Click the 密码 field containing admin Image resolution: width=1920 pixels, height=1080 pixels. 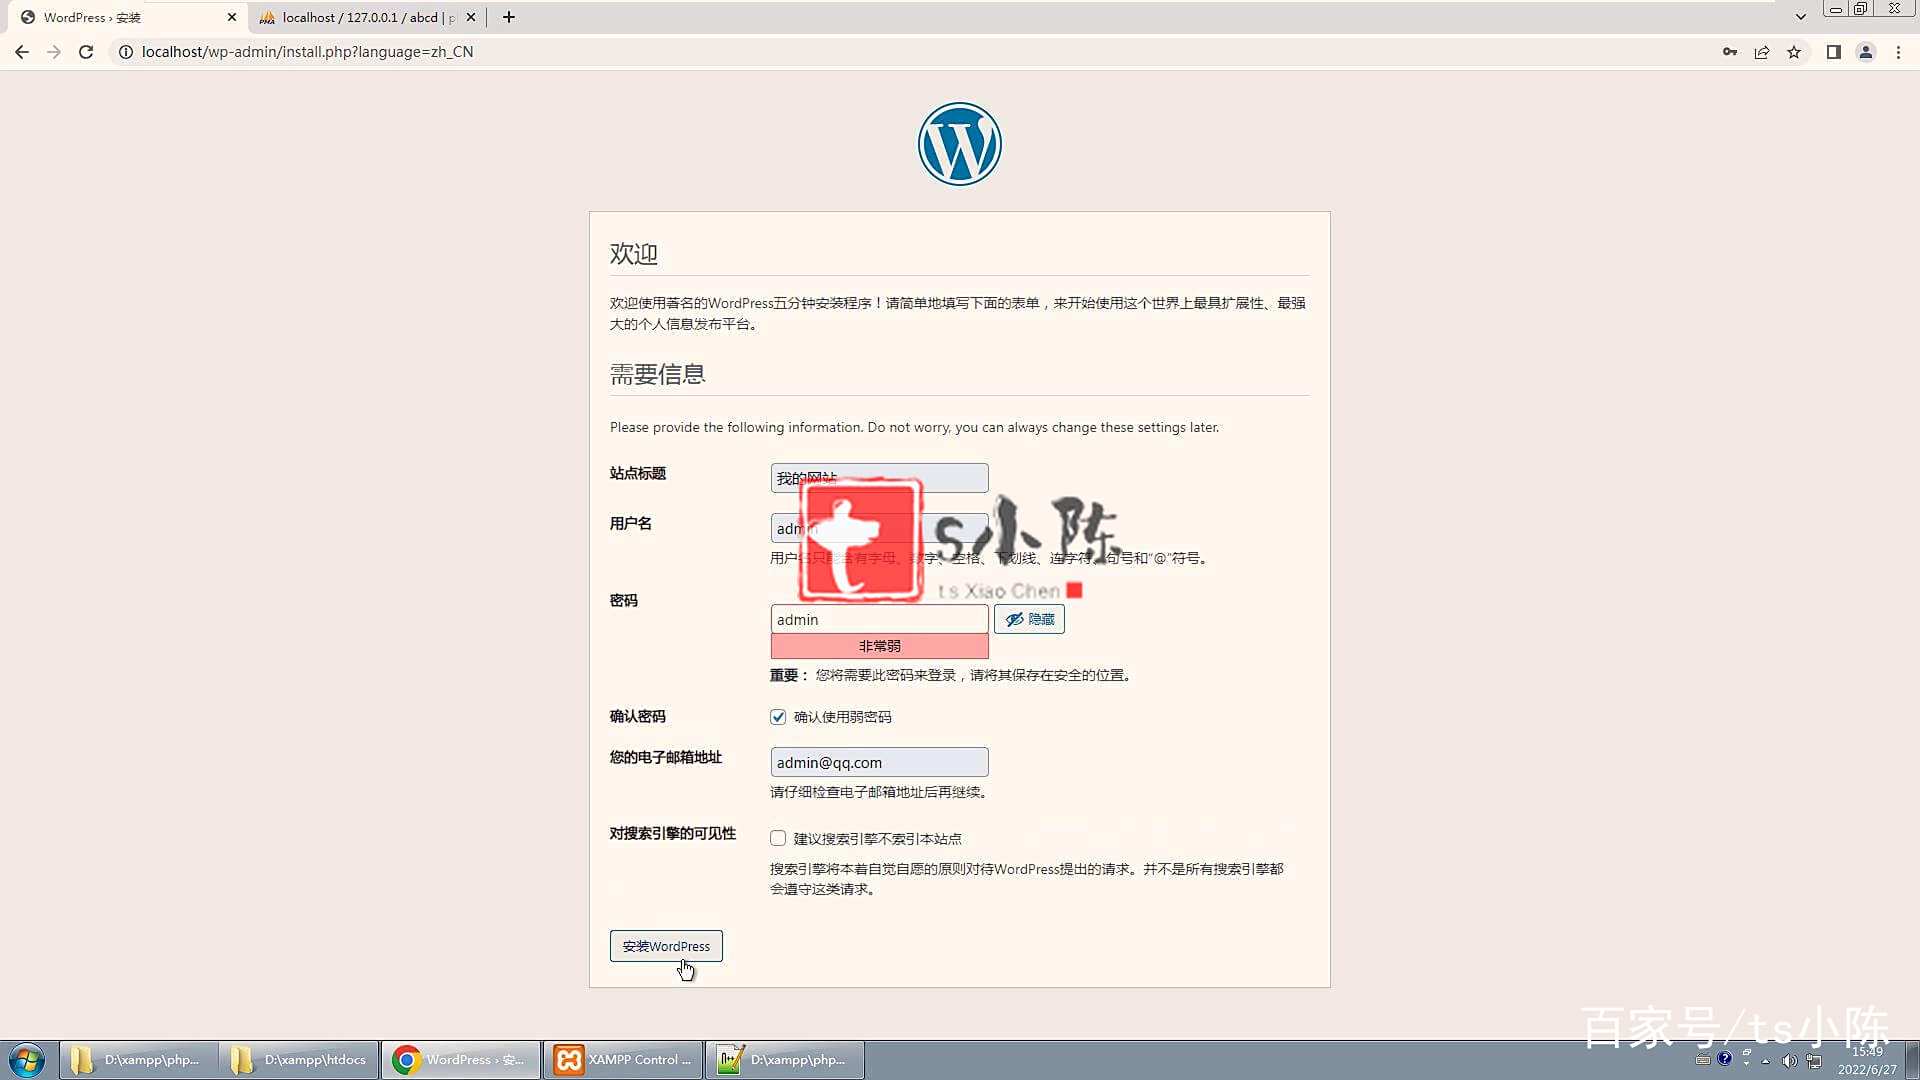(x=879, y=619)
